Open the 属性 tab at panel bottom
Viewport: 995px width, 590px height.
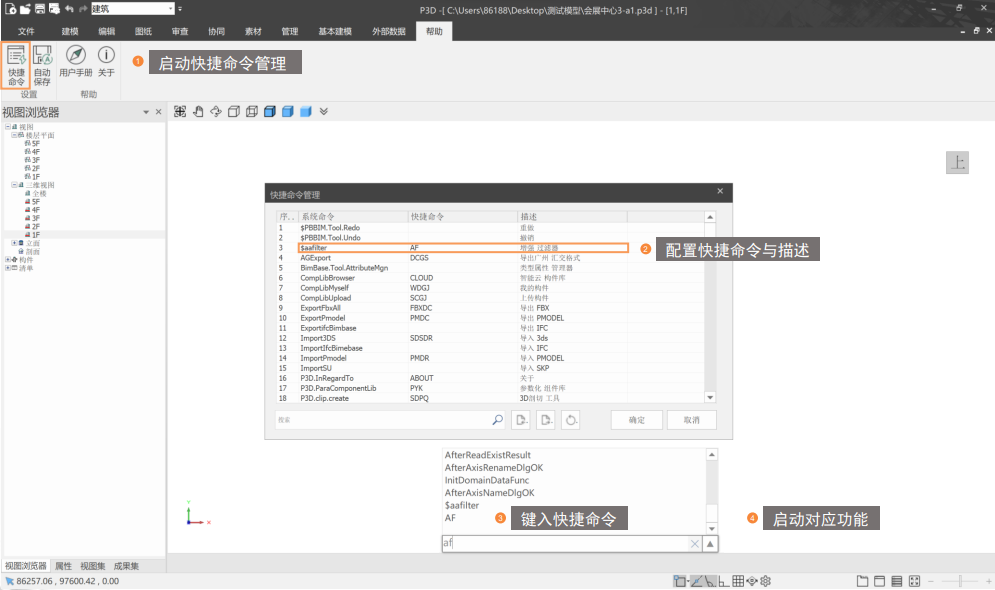click(x=63, y=566)
